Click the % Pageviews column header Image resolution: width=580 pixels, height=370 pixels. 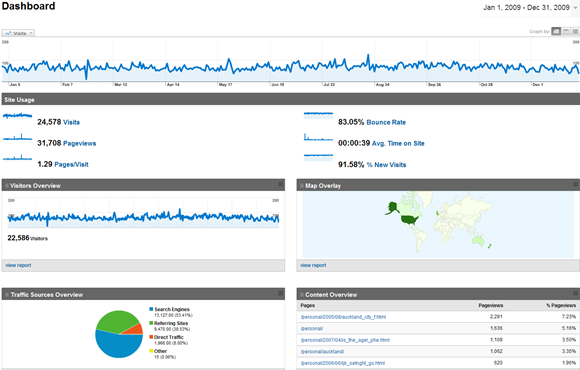(x=561, y=306)
